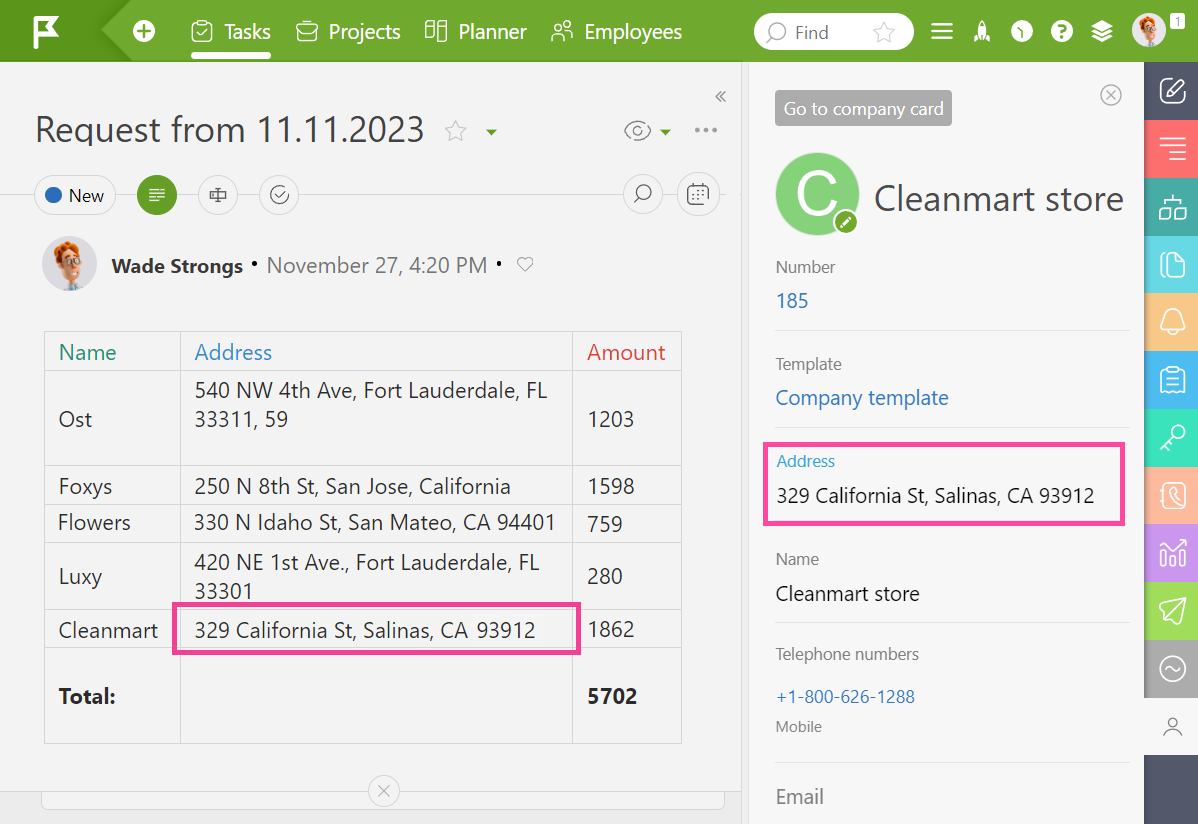The image size is (1198, 824).
Task: Click the Flowers name cell
Action: pos(112,524)
